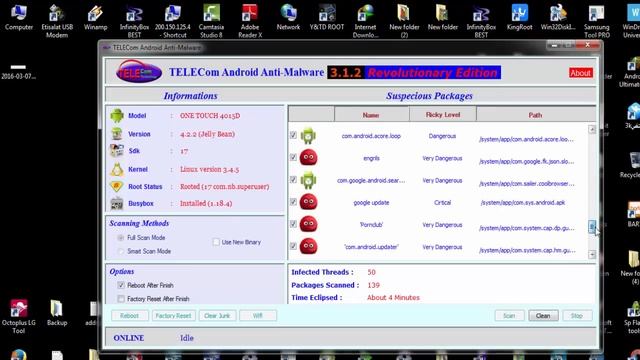
Task: Click the Reboot button
Action: 129,316
